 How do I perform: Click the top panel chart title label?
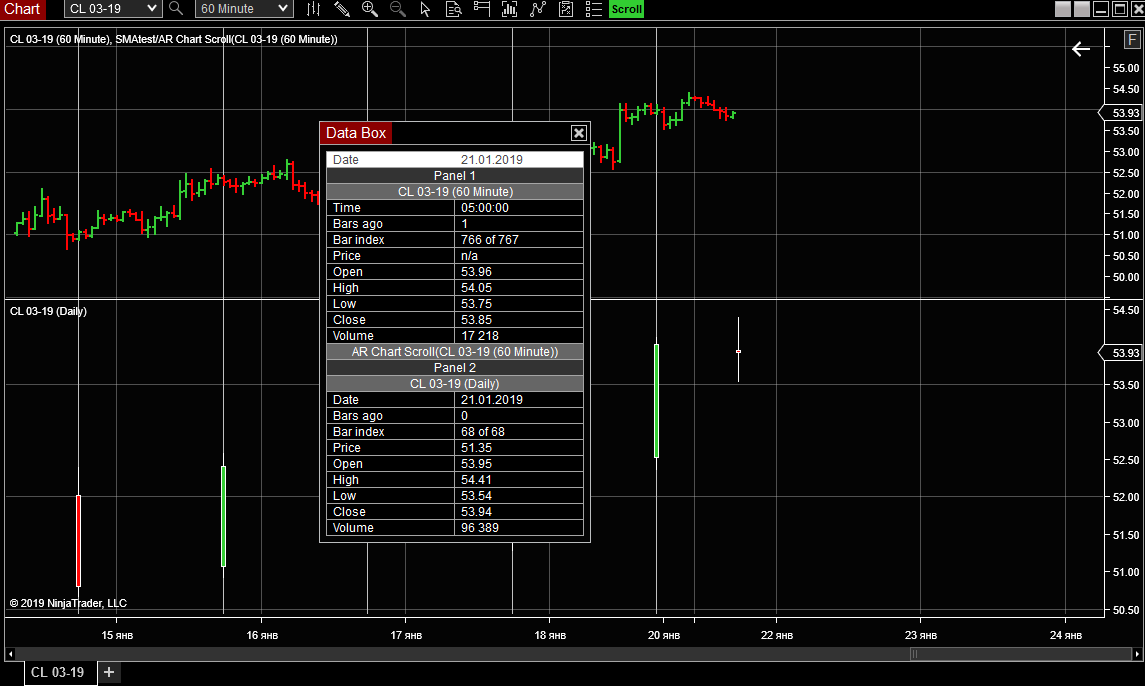[x=174, y=39]
